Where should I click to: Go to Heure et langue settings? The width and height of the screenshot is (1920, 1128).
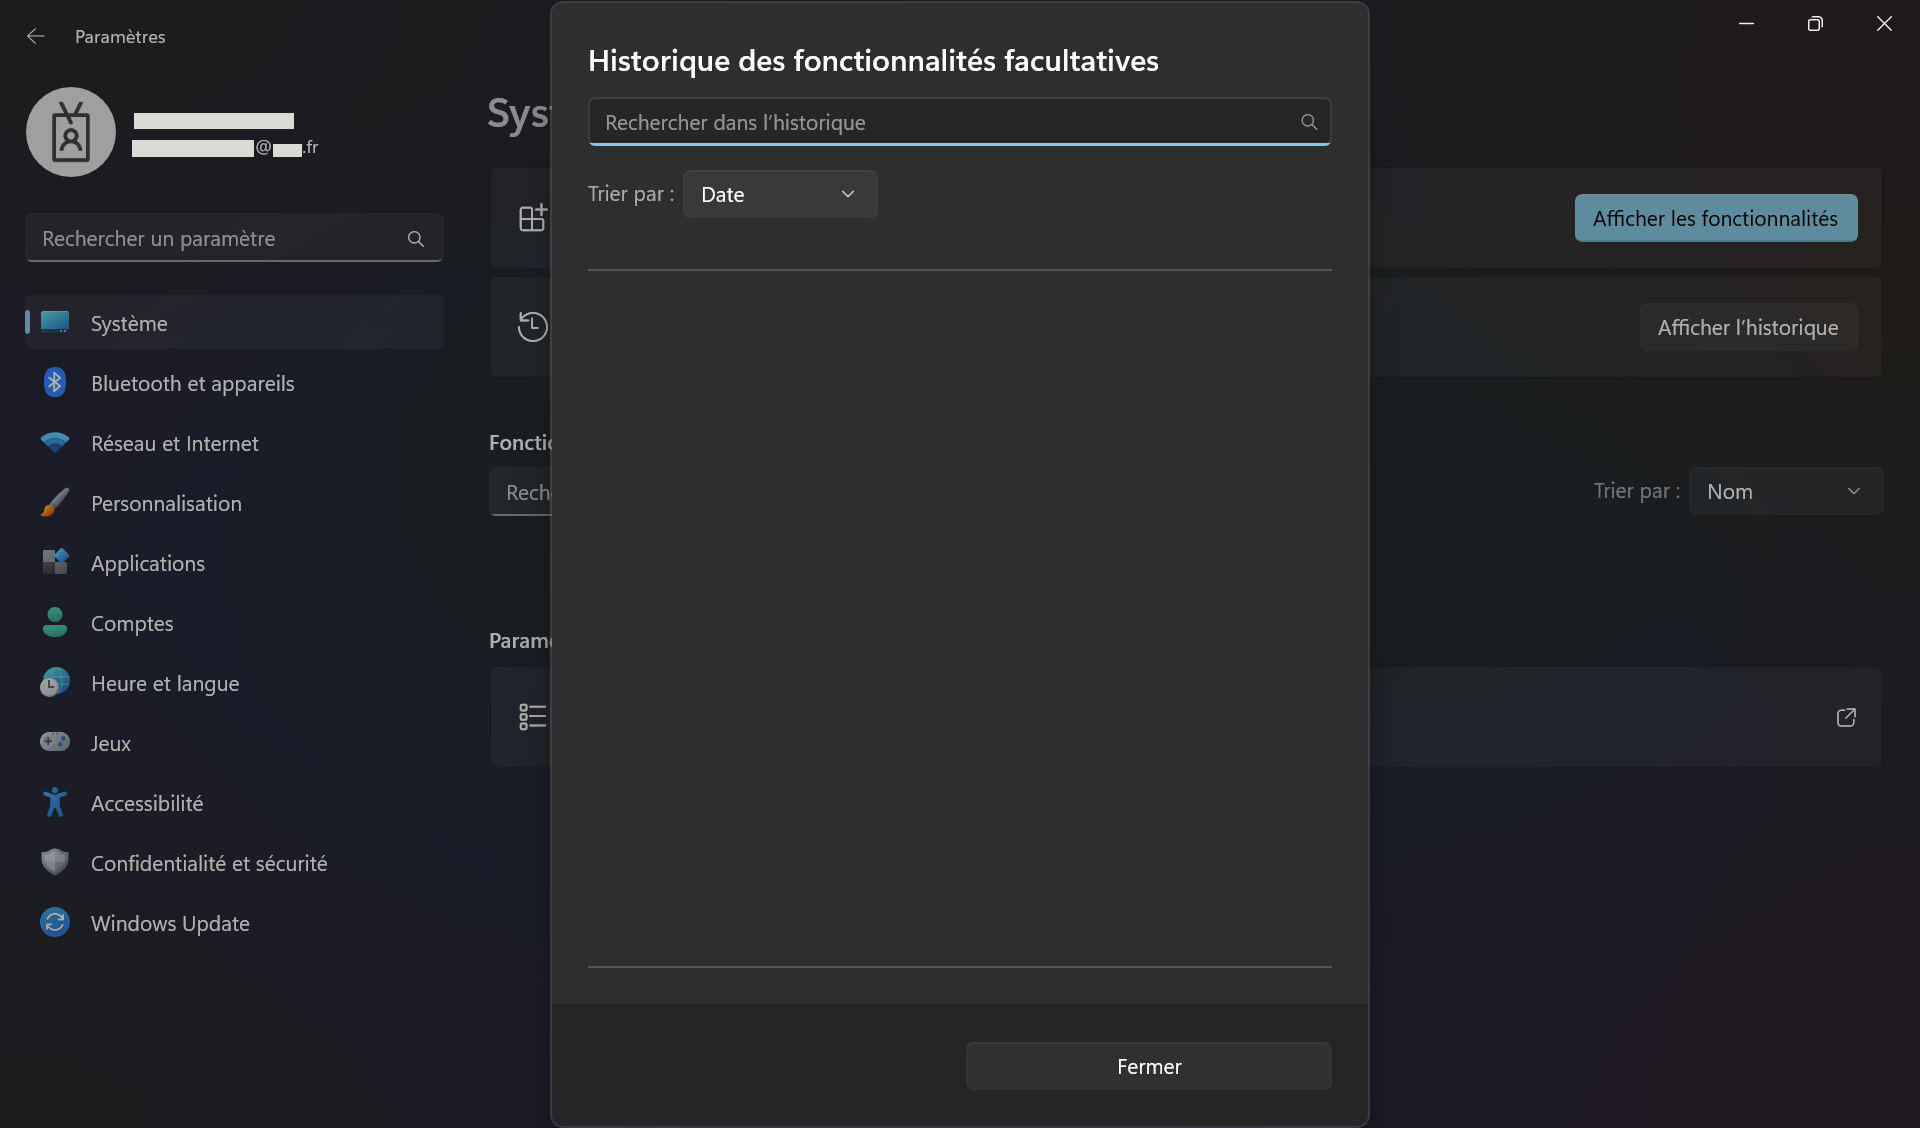pos(164,683)
